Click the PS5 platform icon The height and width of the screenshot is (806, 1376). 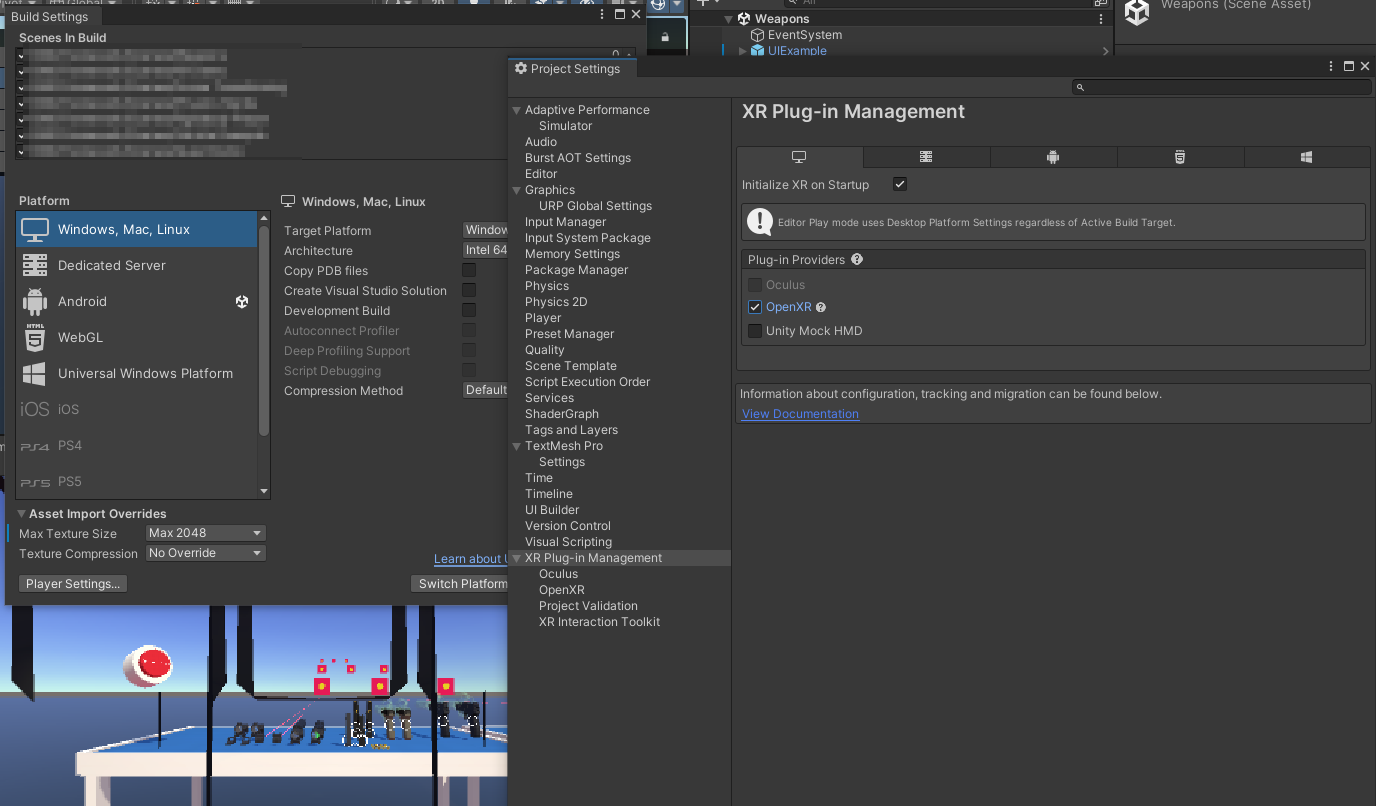tap(35, 482)
